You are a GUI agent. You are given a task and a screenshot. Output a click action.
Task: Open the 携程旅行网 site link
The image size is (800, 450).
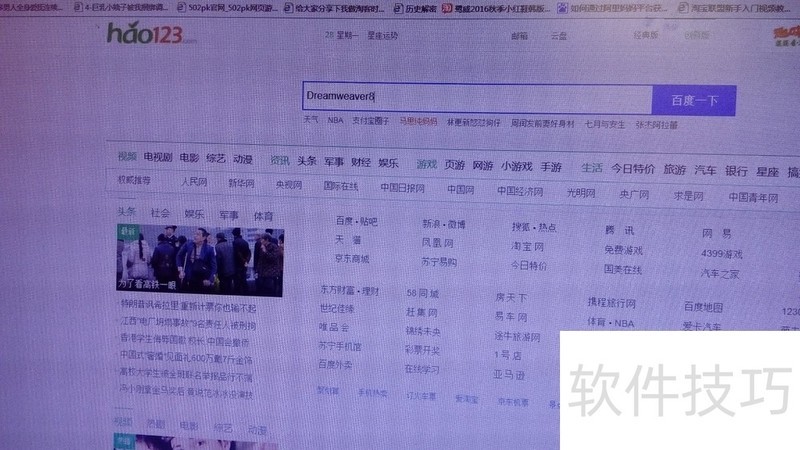pos(611,303)
